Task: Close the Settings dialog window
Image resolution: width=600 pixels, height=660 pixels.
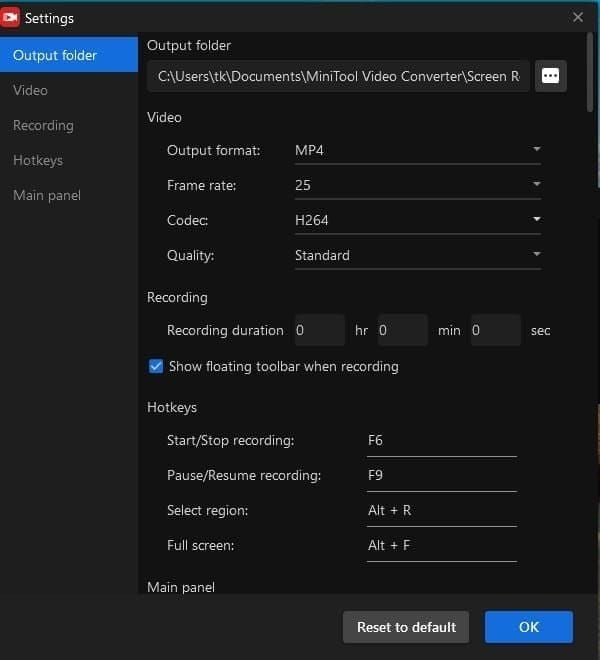Action: 578,17
